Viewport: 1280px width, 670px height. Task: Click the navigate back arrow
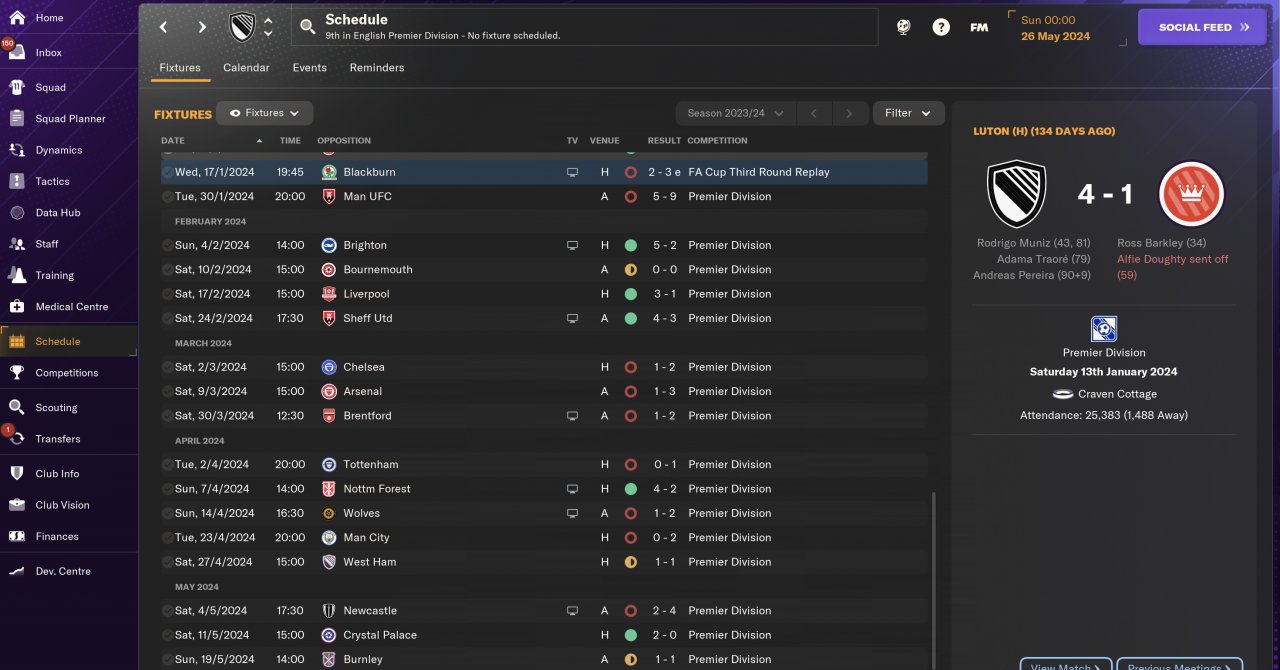click(164, 28)
